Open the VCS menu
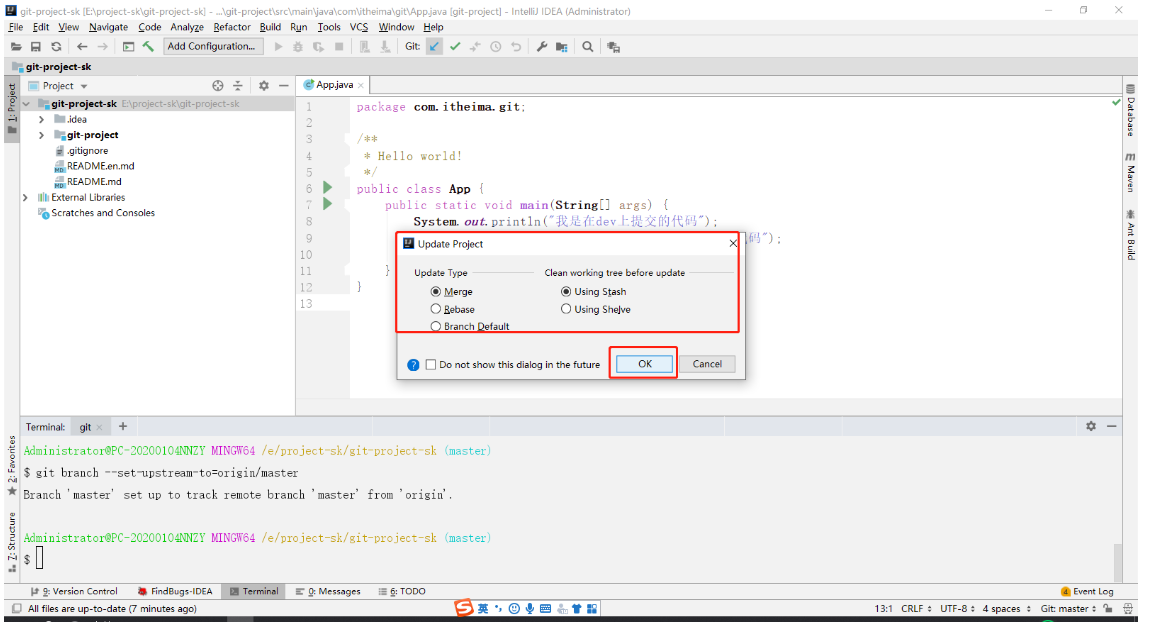Screen dimensions: 1149x627 [359, 27]
